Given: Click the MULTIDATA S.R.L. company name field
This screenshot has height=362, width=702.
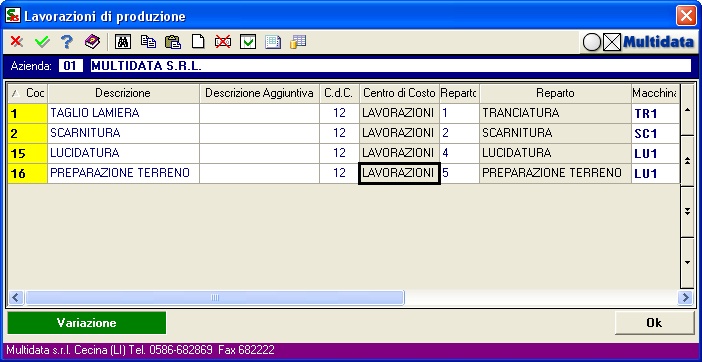Looking at the screenshot, I should pos(391,66).
